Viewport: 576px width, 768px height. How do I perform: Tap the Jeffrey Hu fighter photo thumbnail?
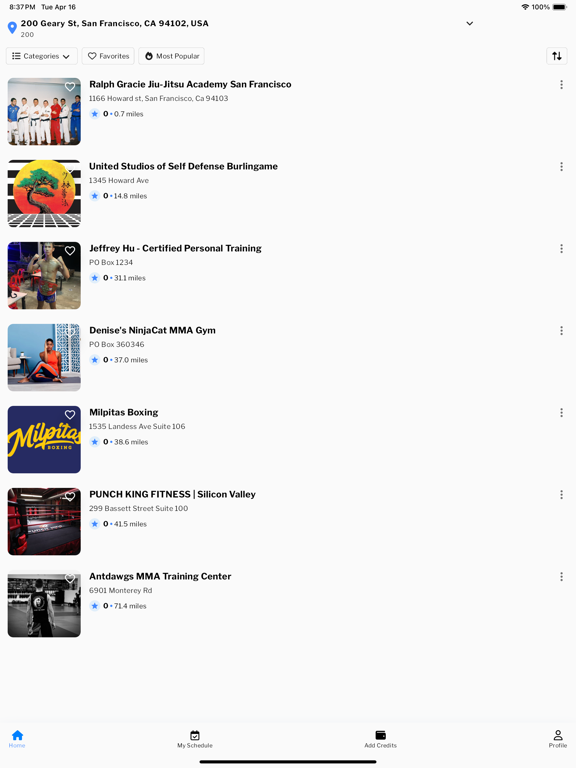point(44,276)
